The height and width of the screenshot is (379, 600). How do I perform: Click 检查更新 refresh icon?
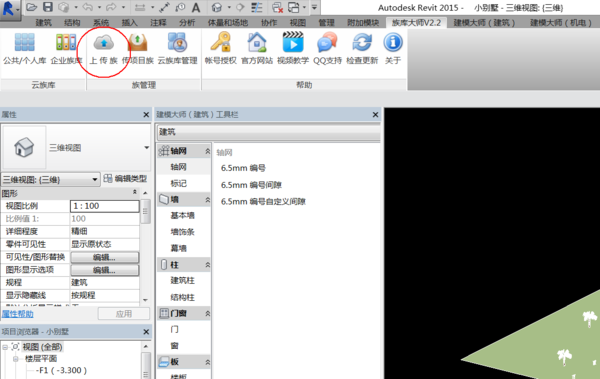pos(362,42)
